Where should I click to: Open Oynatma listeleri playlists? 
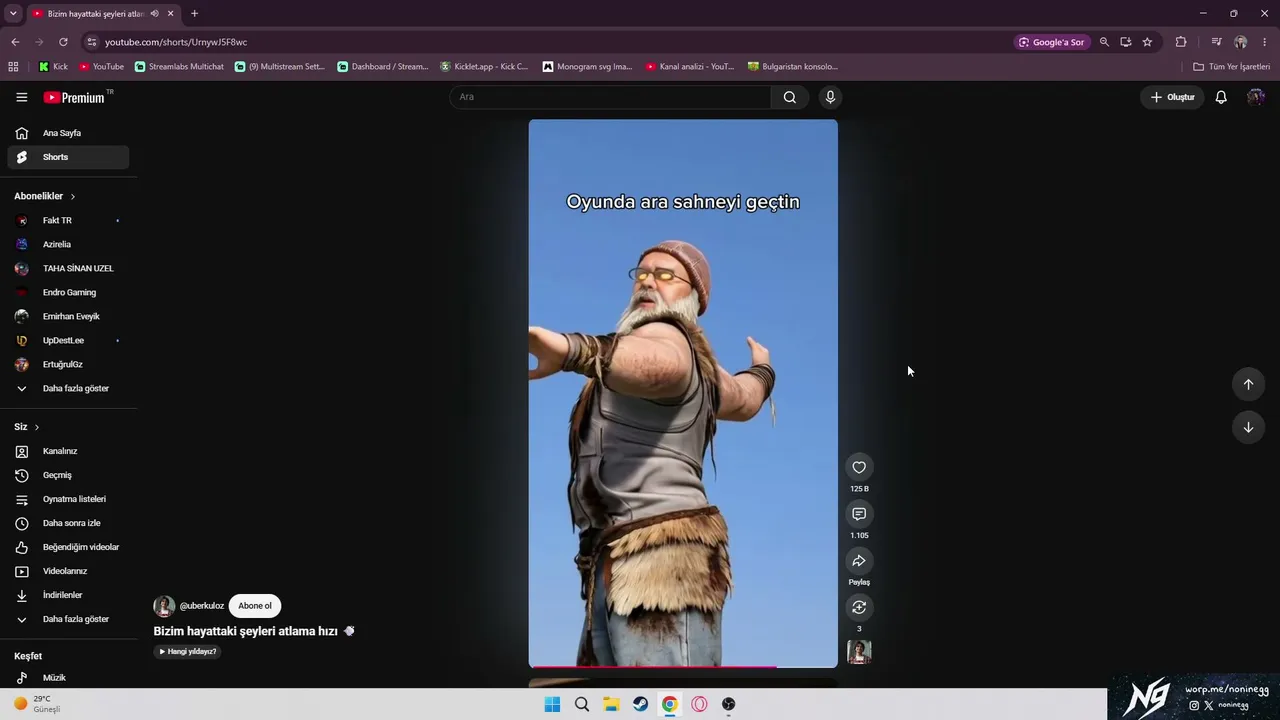pos(68,499)
